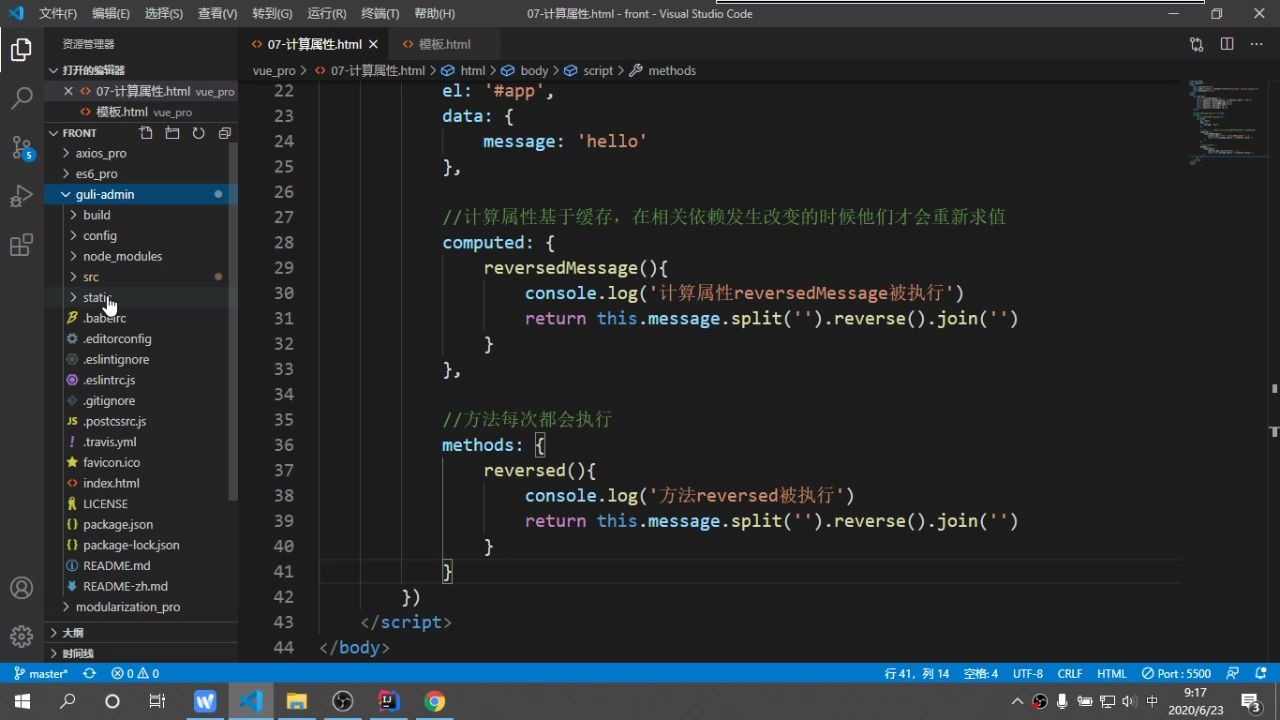
Task: Expand the es6_pro folder
Action: [x=96, y=174]
